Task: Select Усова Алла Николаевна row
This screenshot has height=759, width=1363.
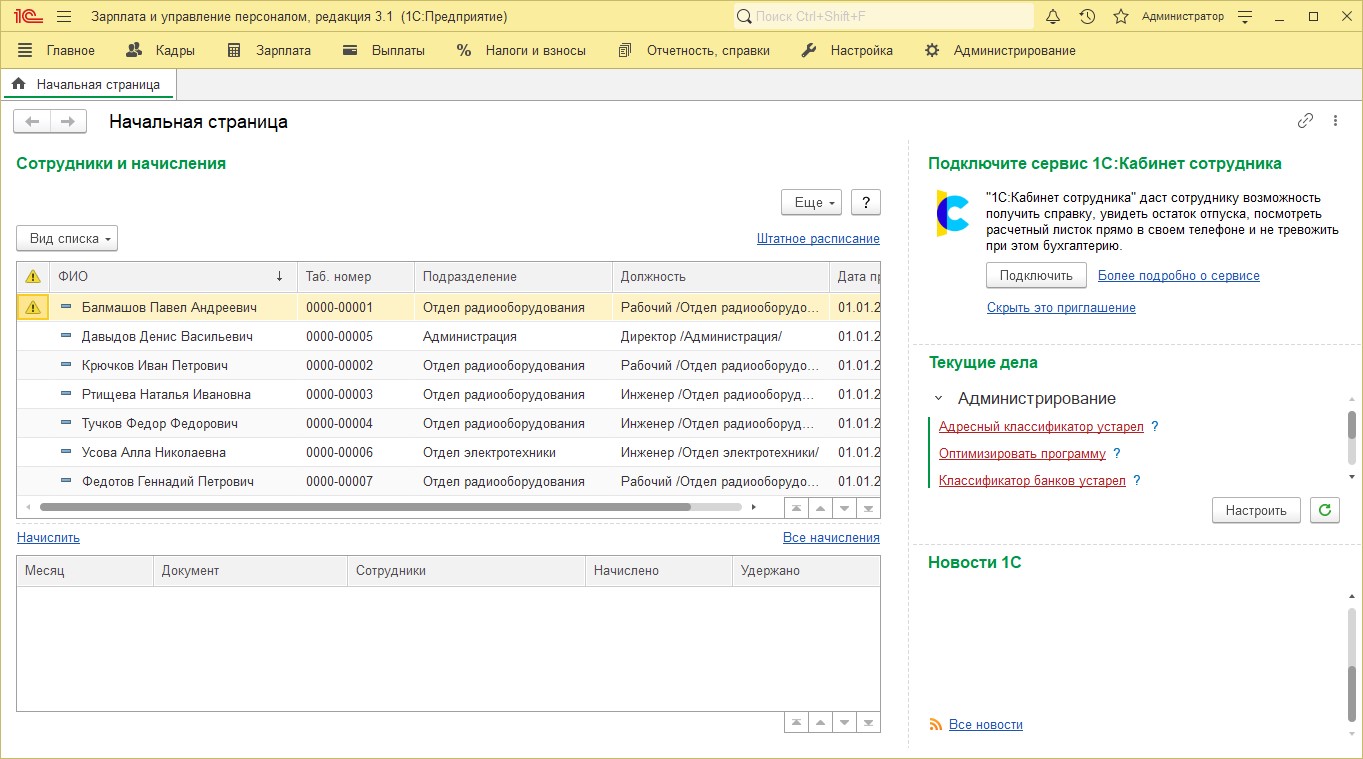Action: click(448, 452)
